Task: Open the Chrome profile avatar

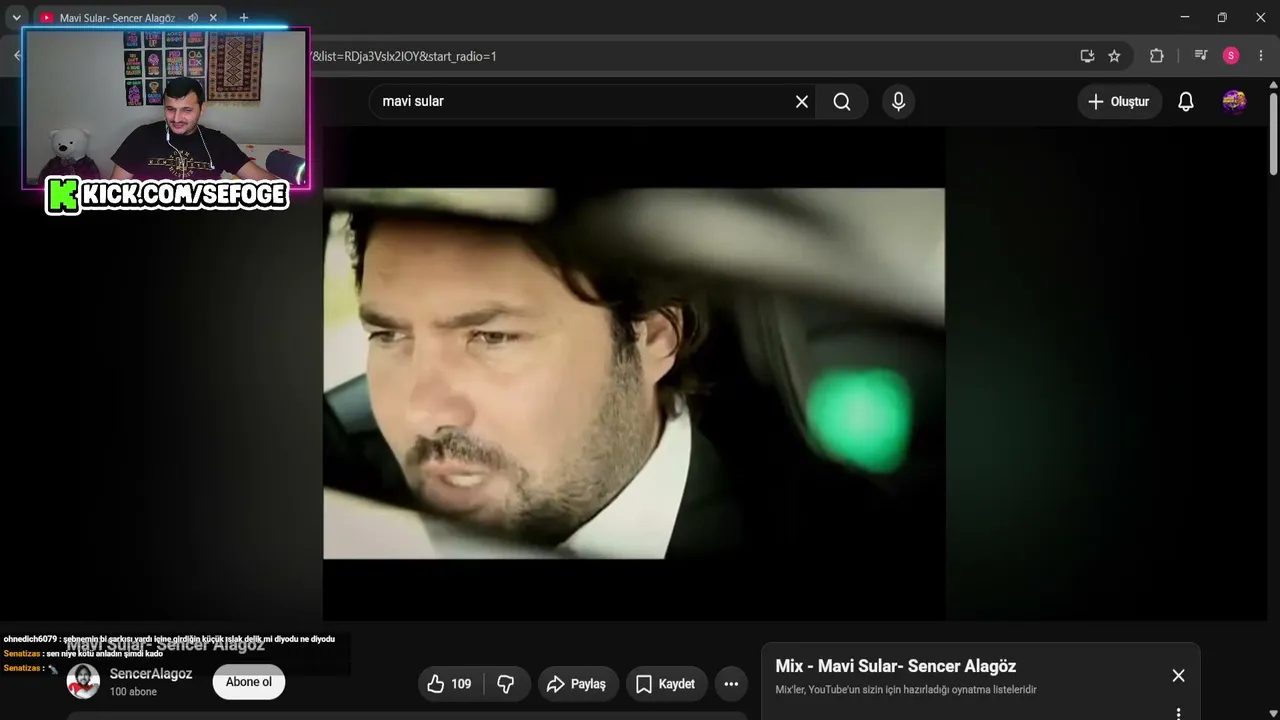Action: [x=1231, y=56]
